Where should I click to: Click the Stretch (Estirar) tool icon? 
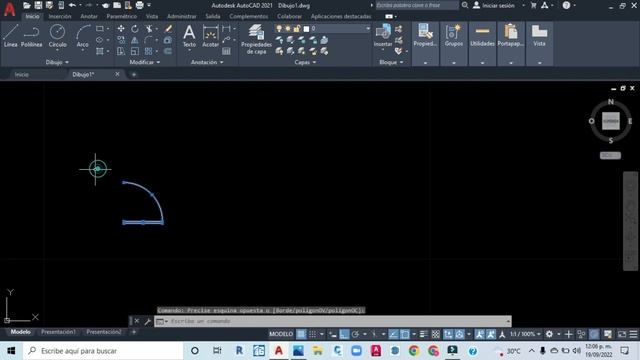click(121, 51)
